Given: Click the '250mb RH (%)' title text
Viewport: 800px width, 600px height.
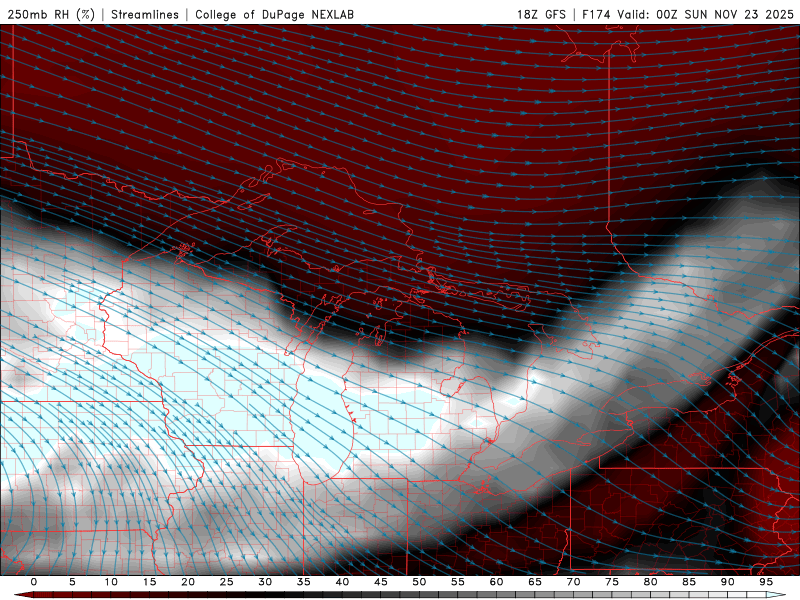Looking at the screenshot, I should pos(51,14).
